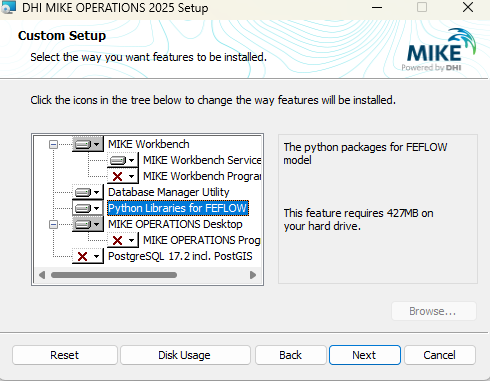The height and width of the screenshot is (381, 490).
Task: Click left arrow of tree horizontal scrollbar
Action: 42,275
